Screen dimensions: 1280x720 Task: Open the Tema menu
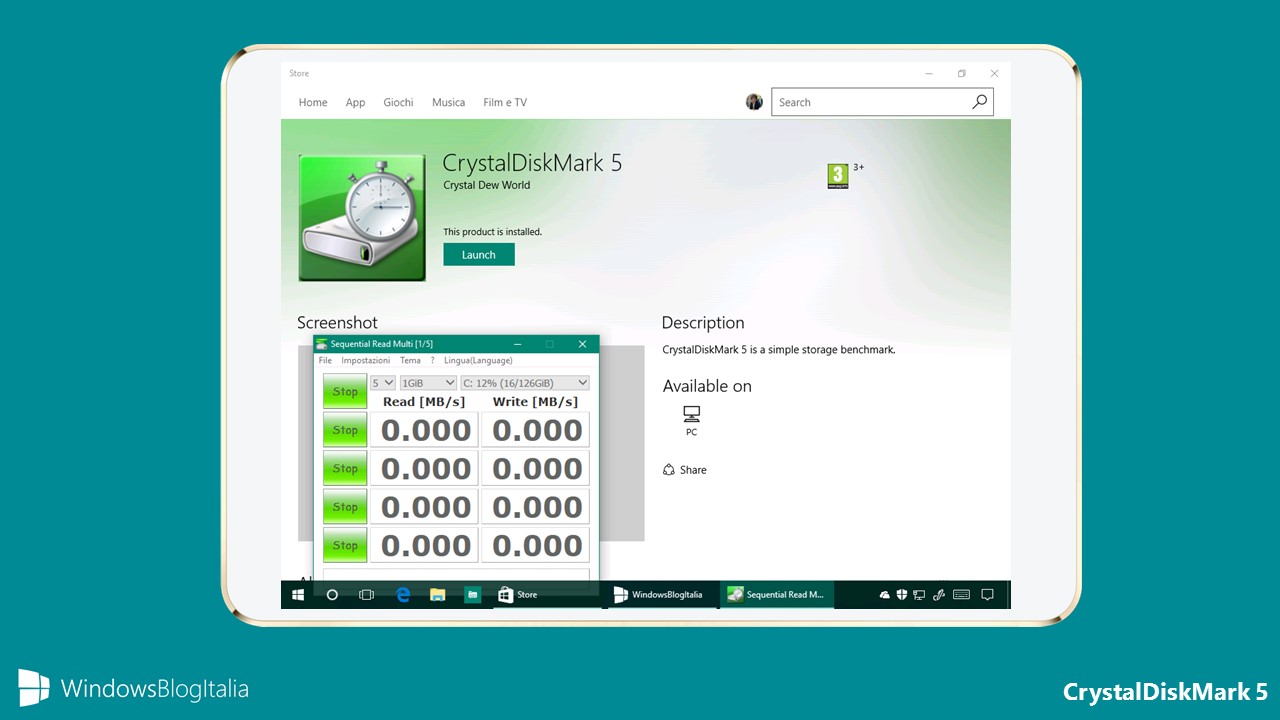point(410,360)
